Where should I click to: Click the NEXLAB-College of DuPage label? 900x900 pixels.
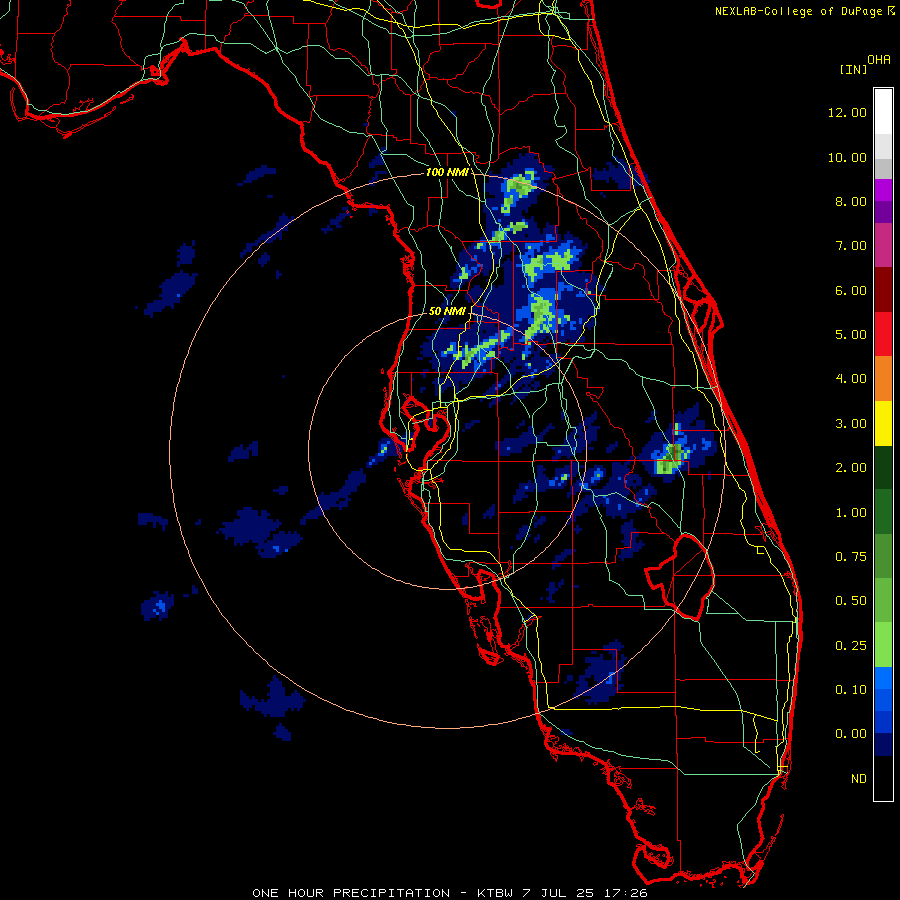(799, 11)
